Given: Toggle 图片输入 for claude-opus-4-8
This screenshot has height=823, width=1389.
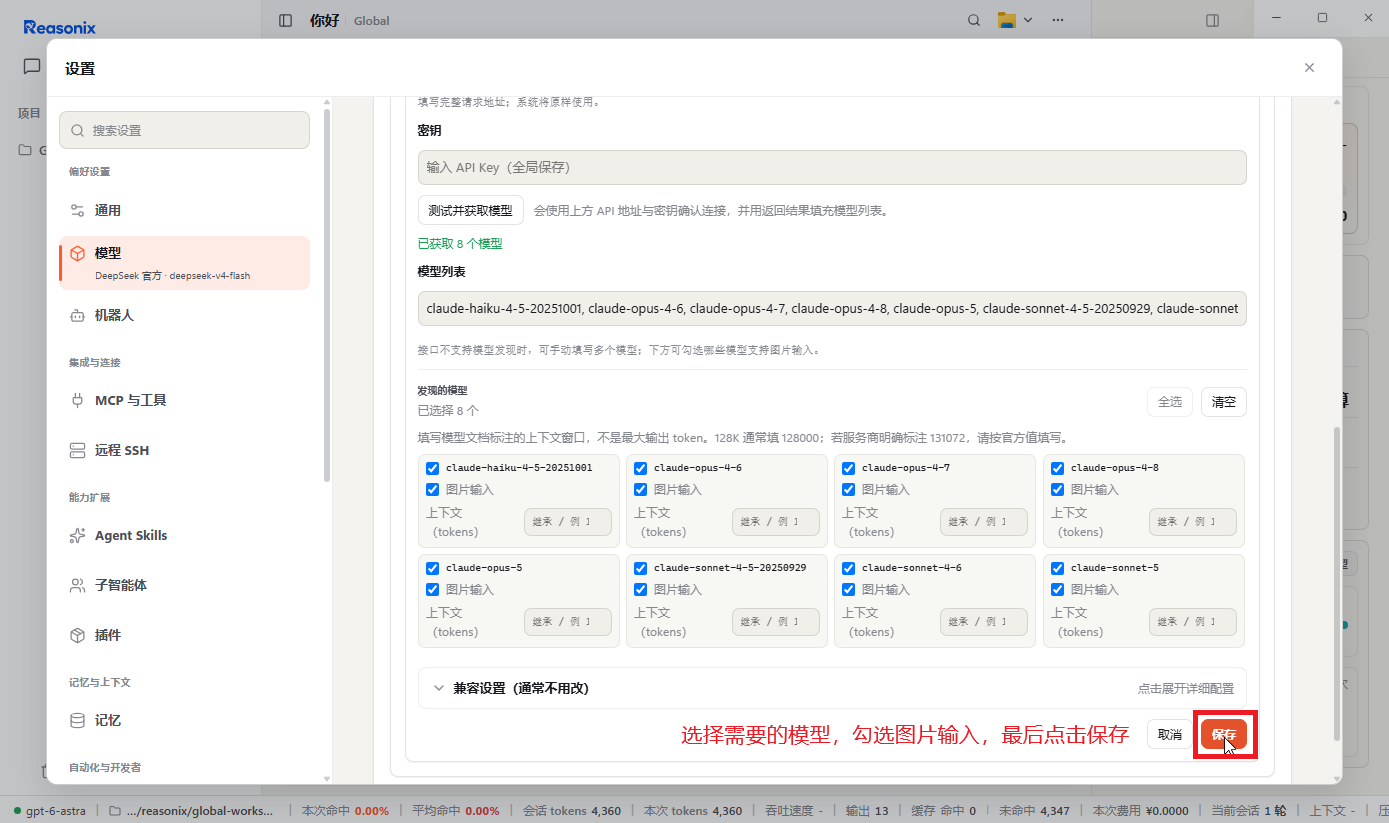Looking at the screenshot, I should click(x=1057, y=490).
